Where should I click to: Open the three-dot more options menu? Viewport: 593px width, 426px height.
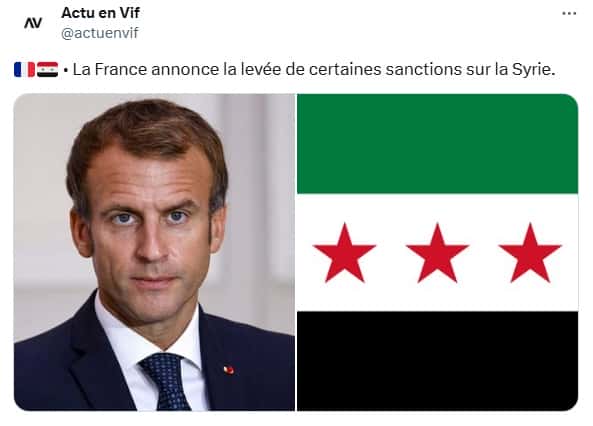tap(569, 13)
